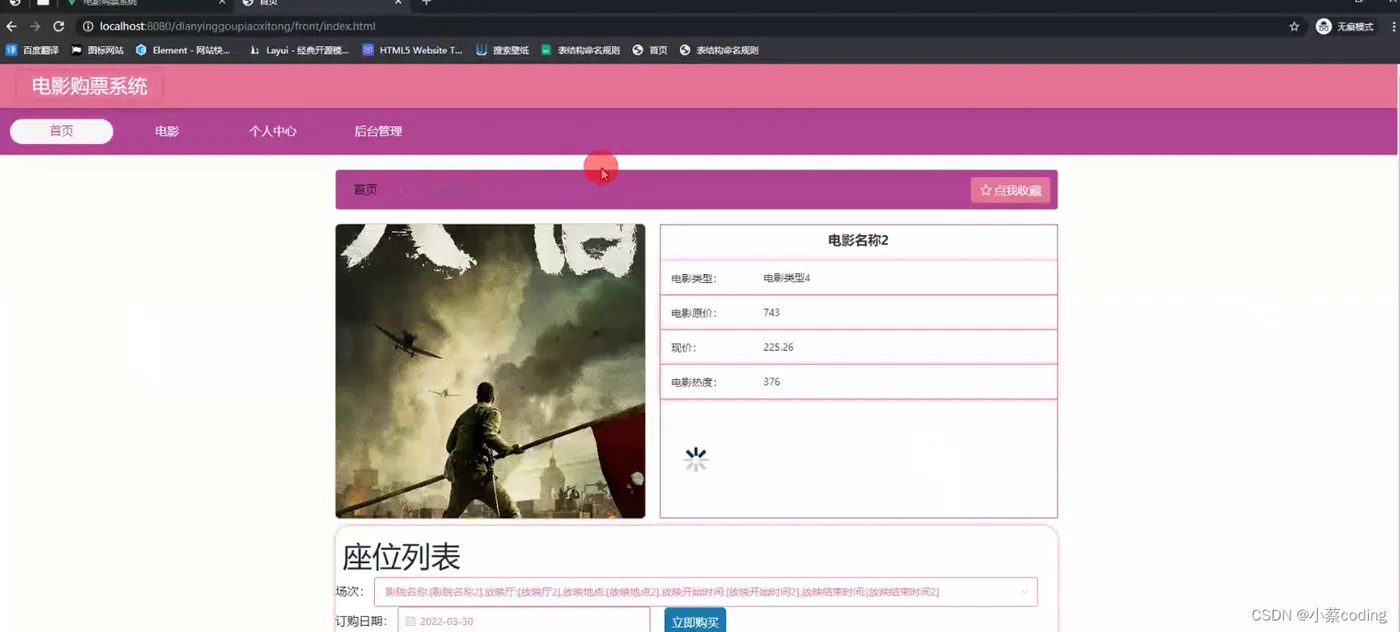Select the 首页 navigation item
The width and height of the screenshot is (1400, 632).
pyautogui.click(x=61, y=131)
